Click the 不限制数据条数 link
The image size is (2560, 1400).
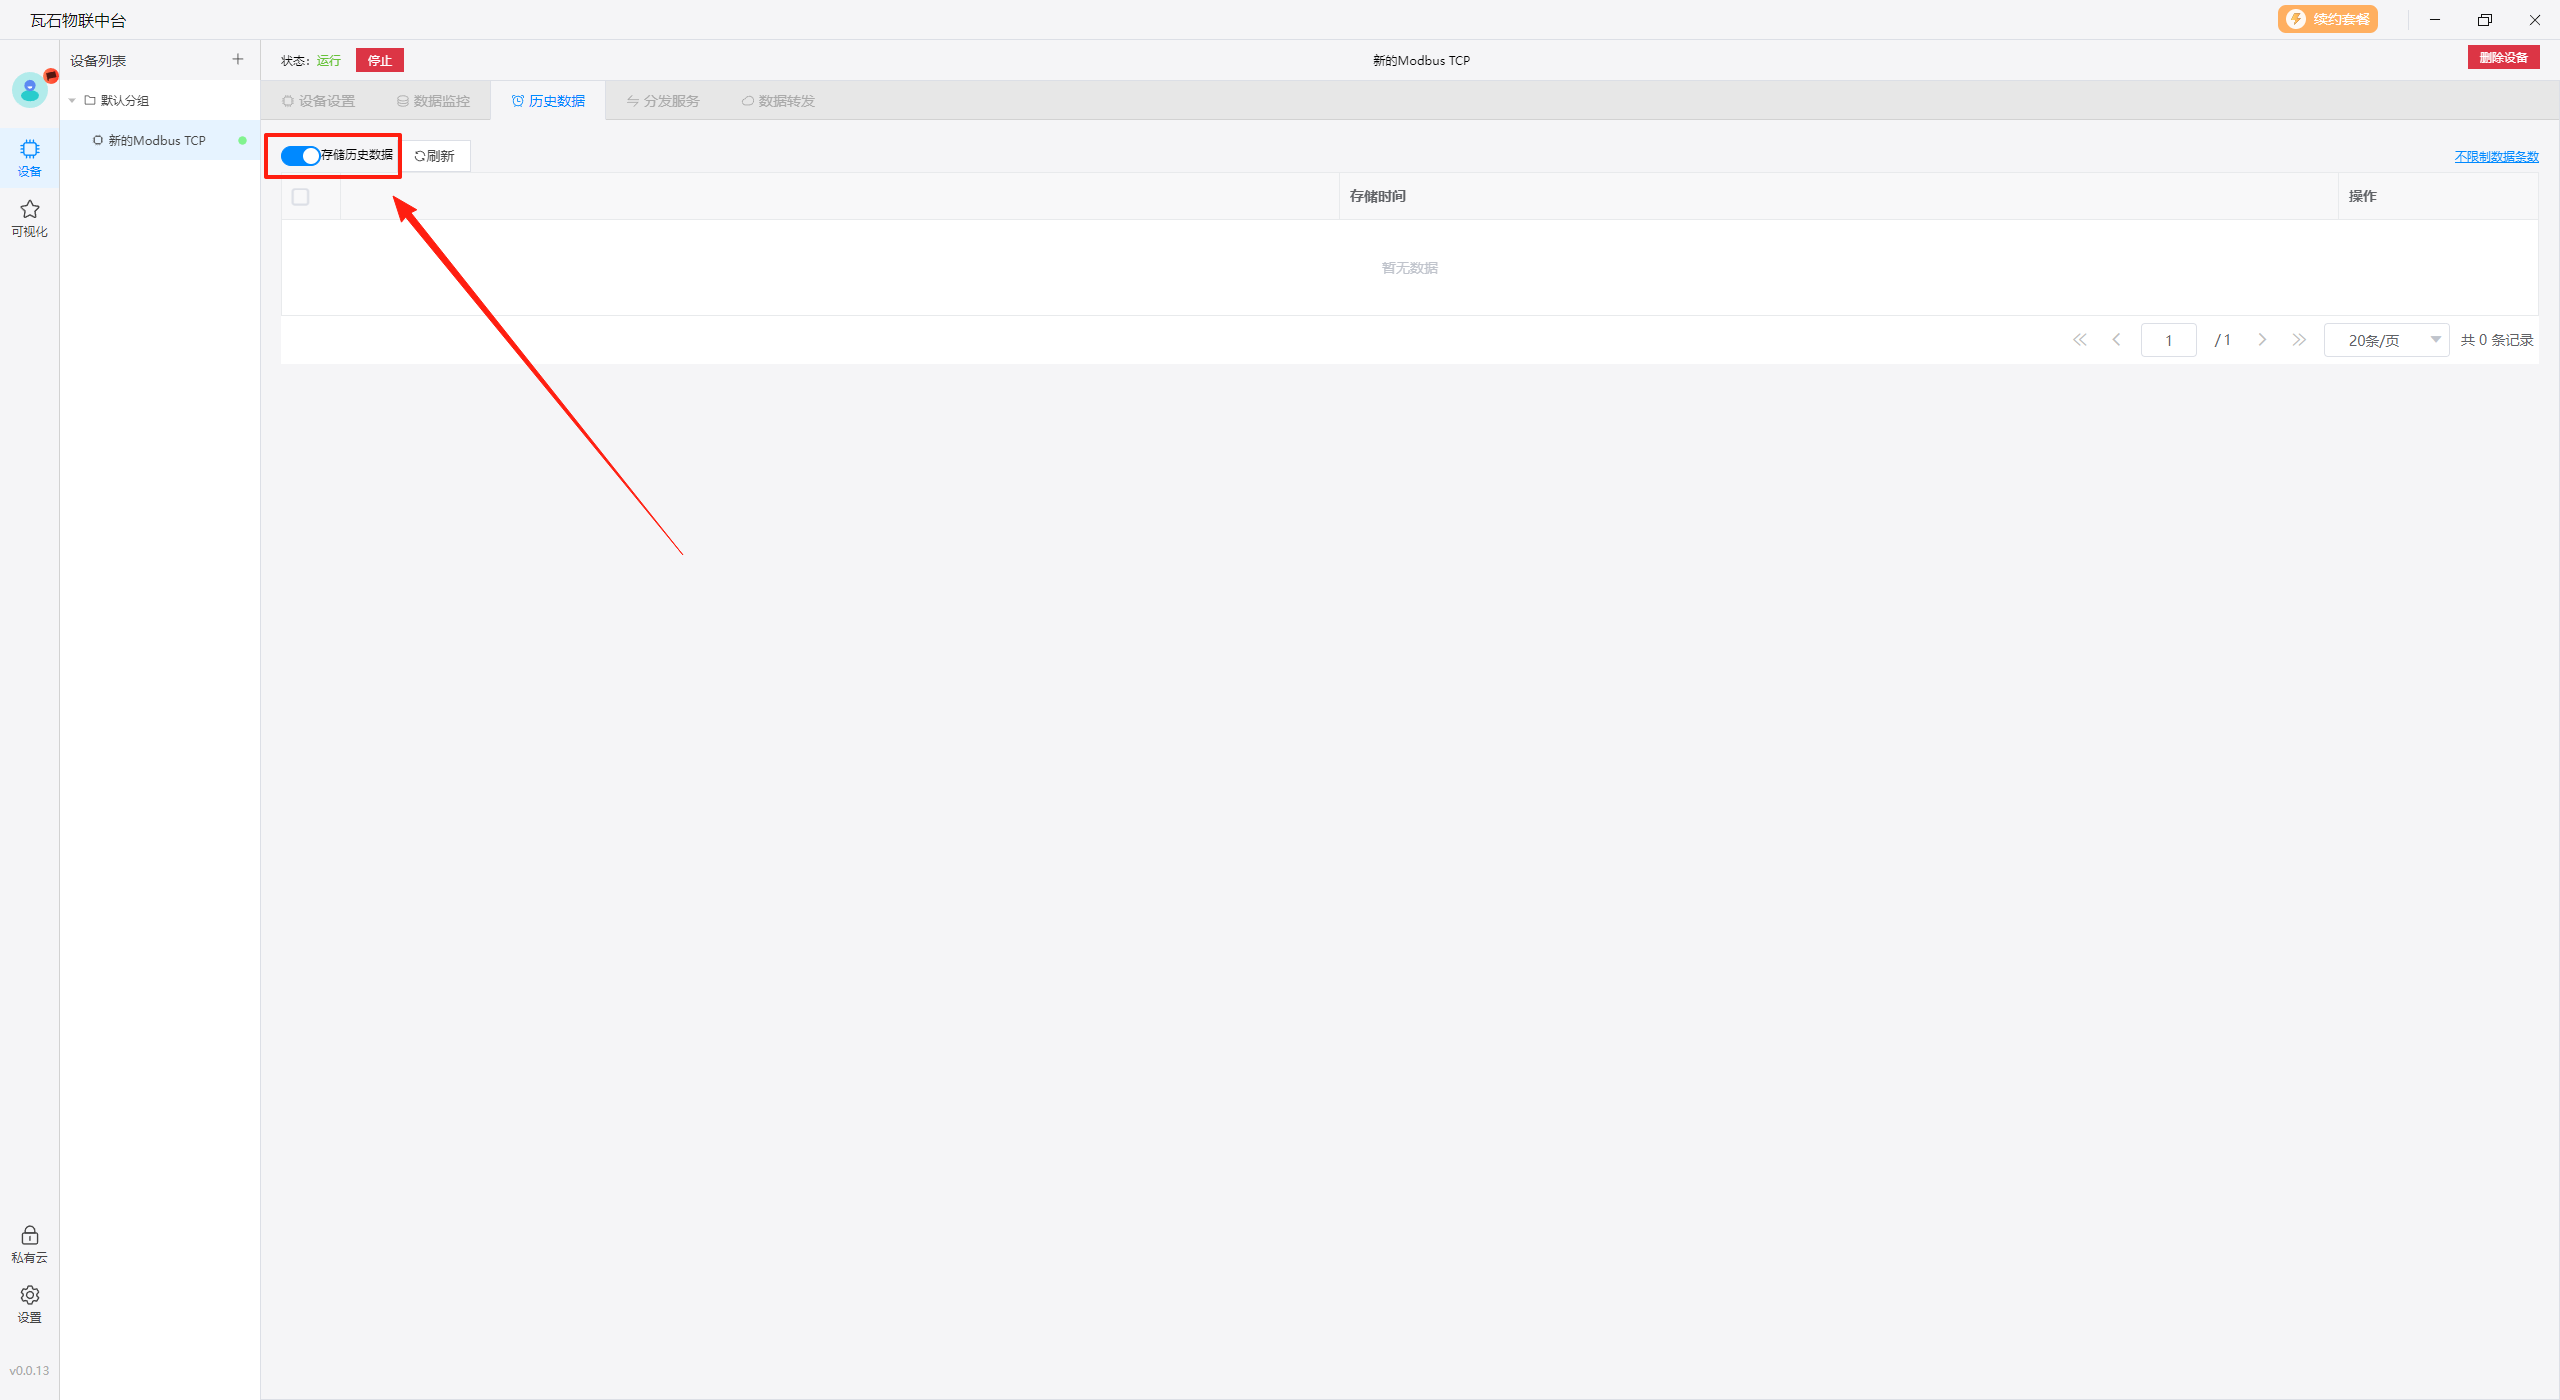pyautogui.click(x=2496, y=157)
